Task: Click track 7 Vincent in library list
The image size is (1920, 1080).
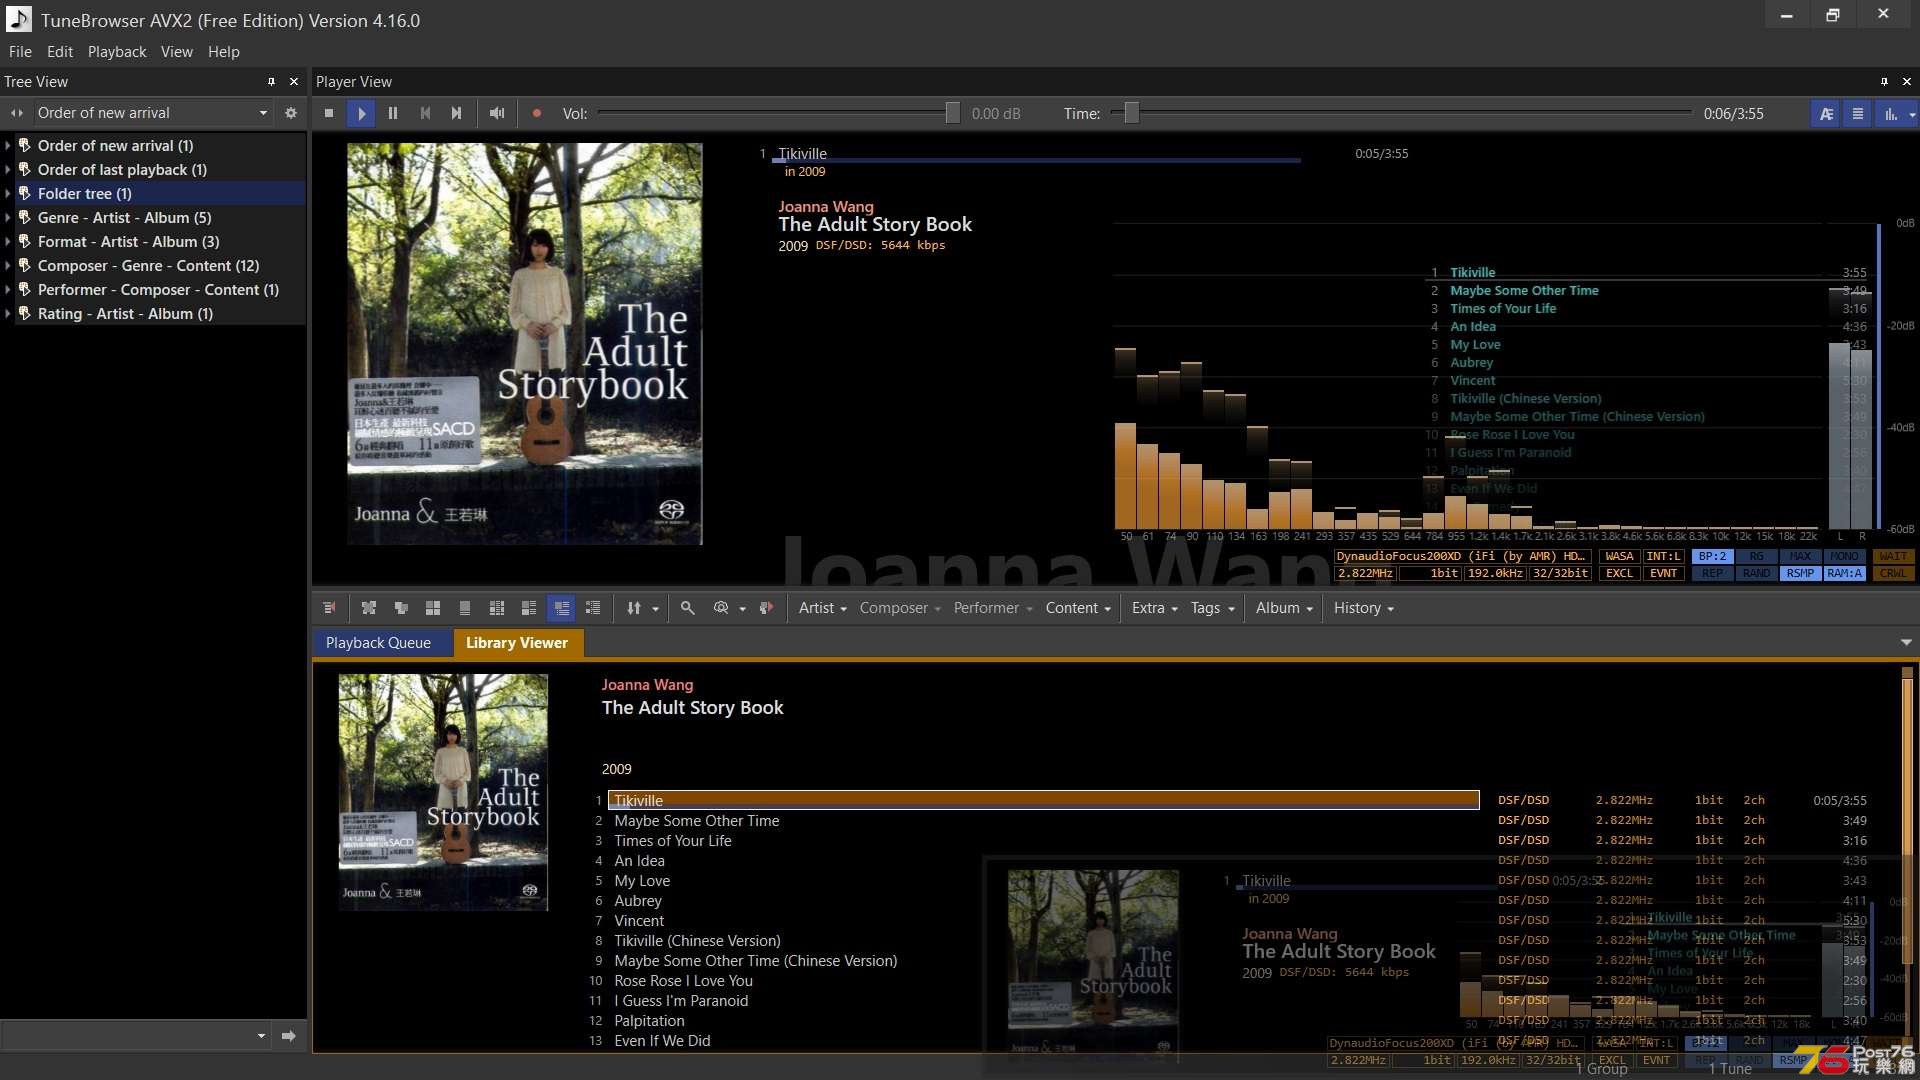Action: coord(639,921)
